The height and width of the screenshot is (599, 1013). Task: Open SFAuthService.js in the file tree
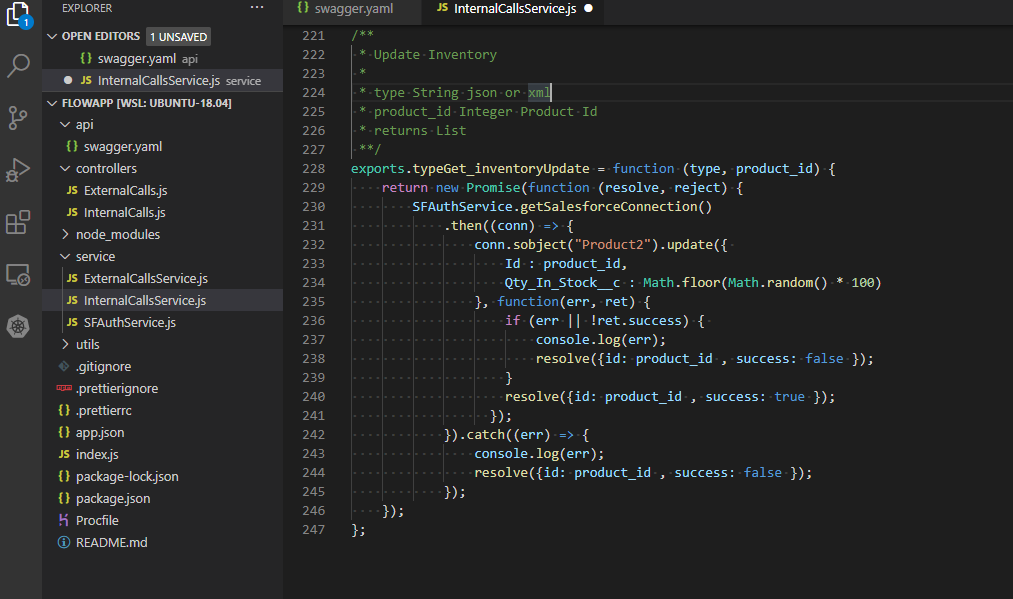tap(129, 323)
